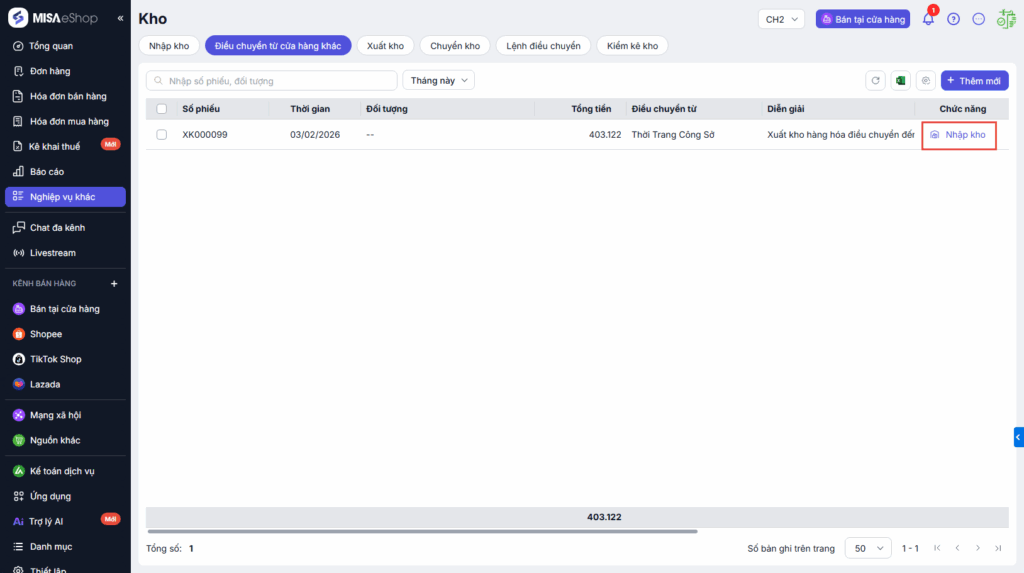
Task: Change records per page dropdown 50
Action: 868,548
